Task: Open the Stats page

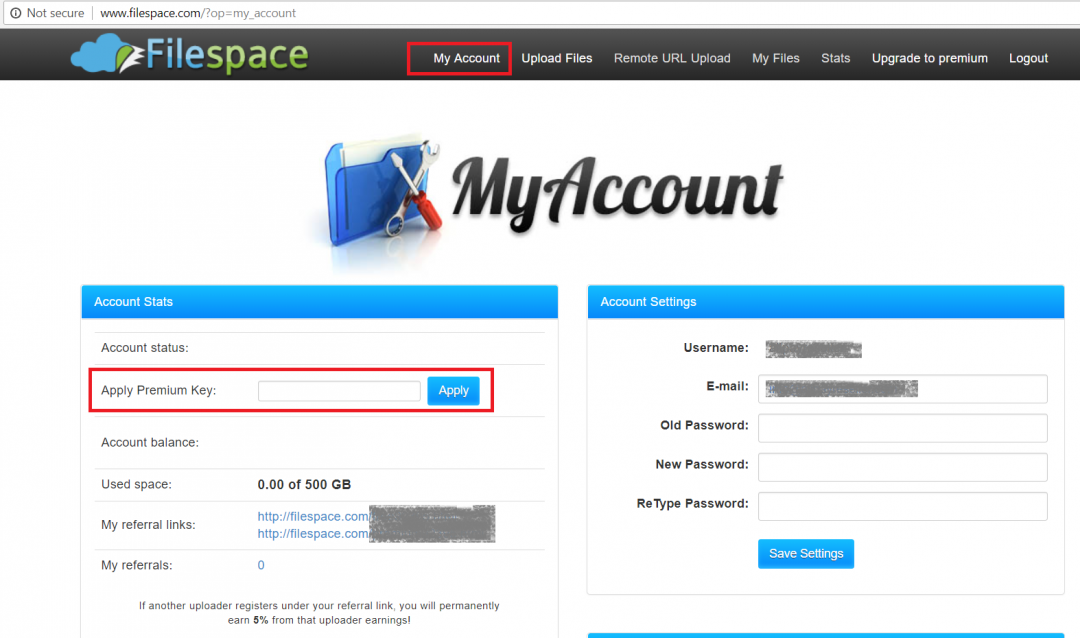Action: coord(836,58)
